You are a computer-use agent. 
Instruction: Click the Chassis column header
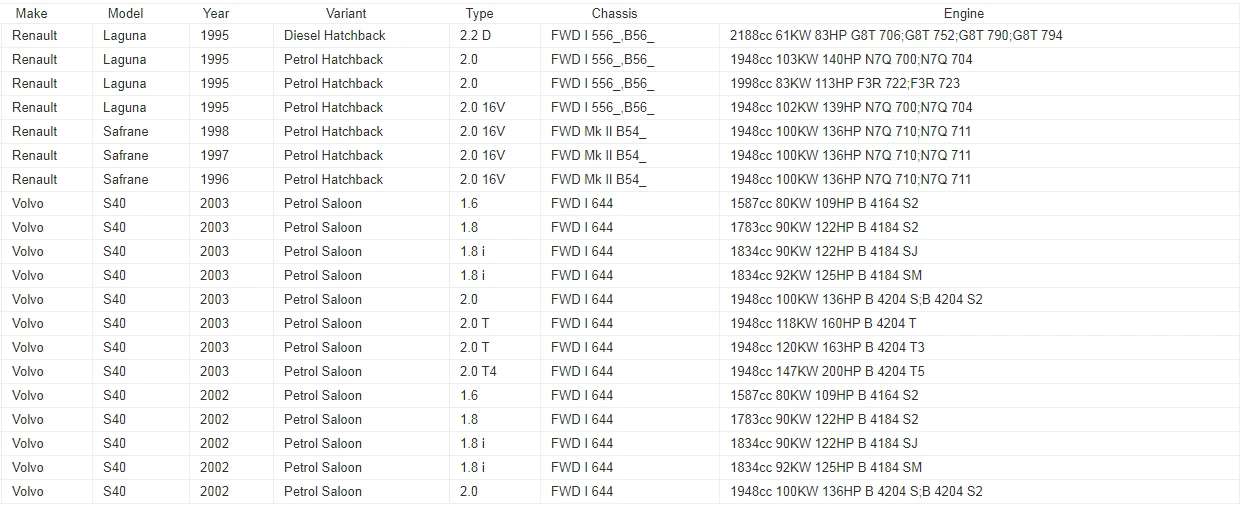pos(614,13)
